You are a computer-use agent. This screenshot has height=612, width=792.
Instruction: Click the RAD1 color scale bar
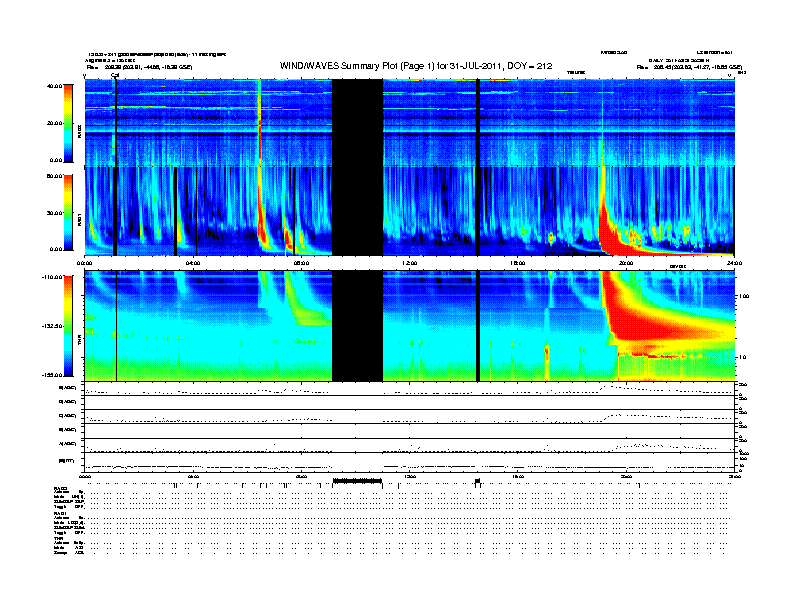pyautogui.click(x=68, y=213)
